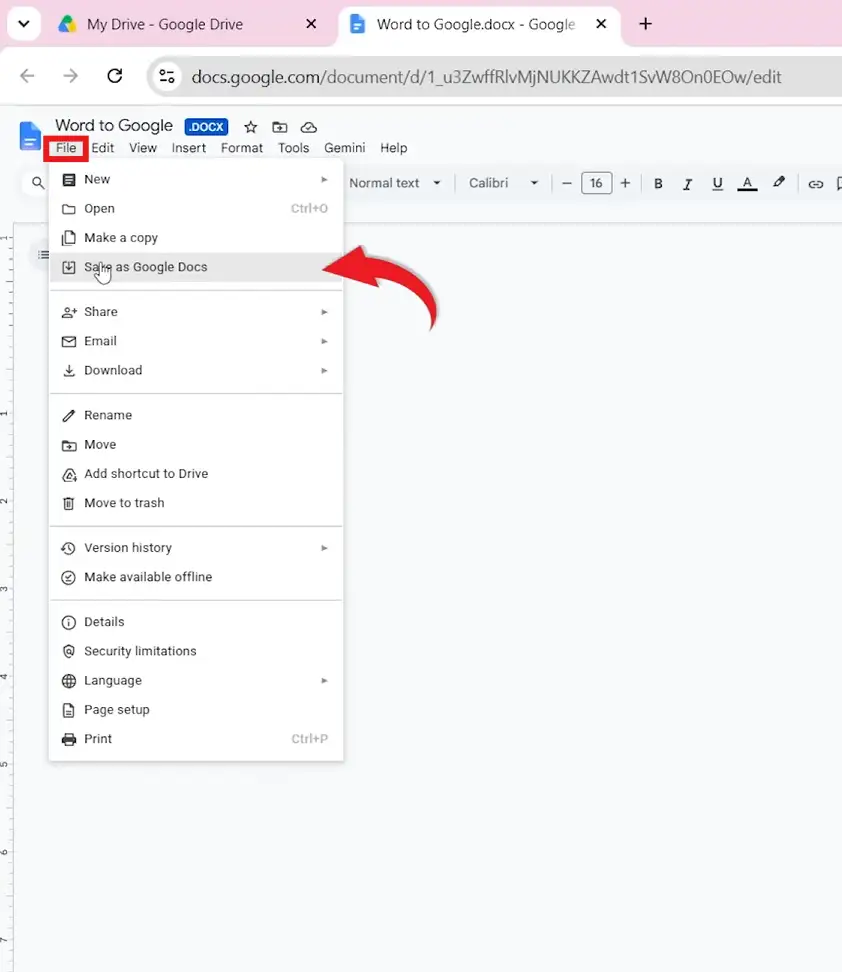Open the highlight color pen

[x=779, y=183]
